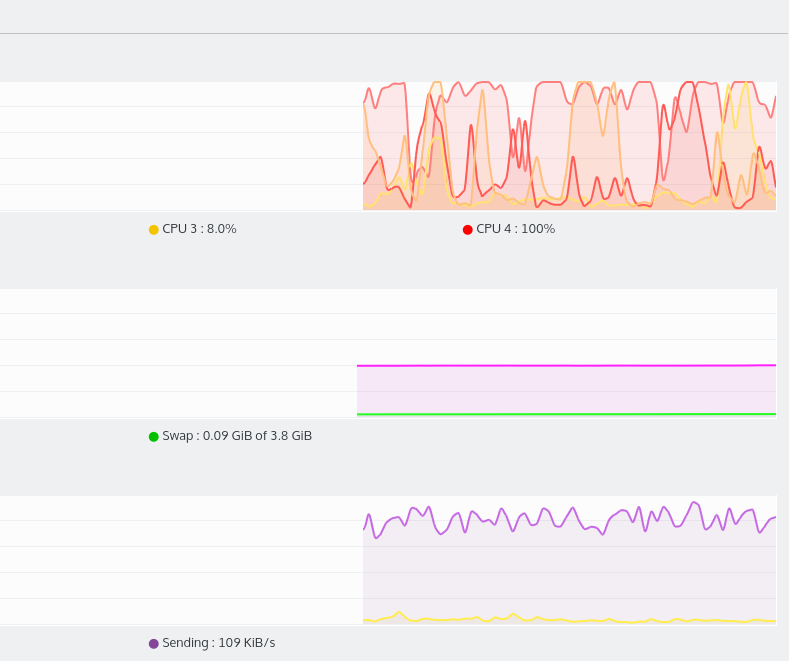This screenshot has height=661, width=789.
Task: Open the purple Sending color picker
Action: tap(154, 644)
